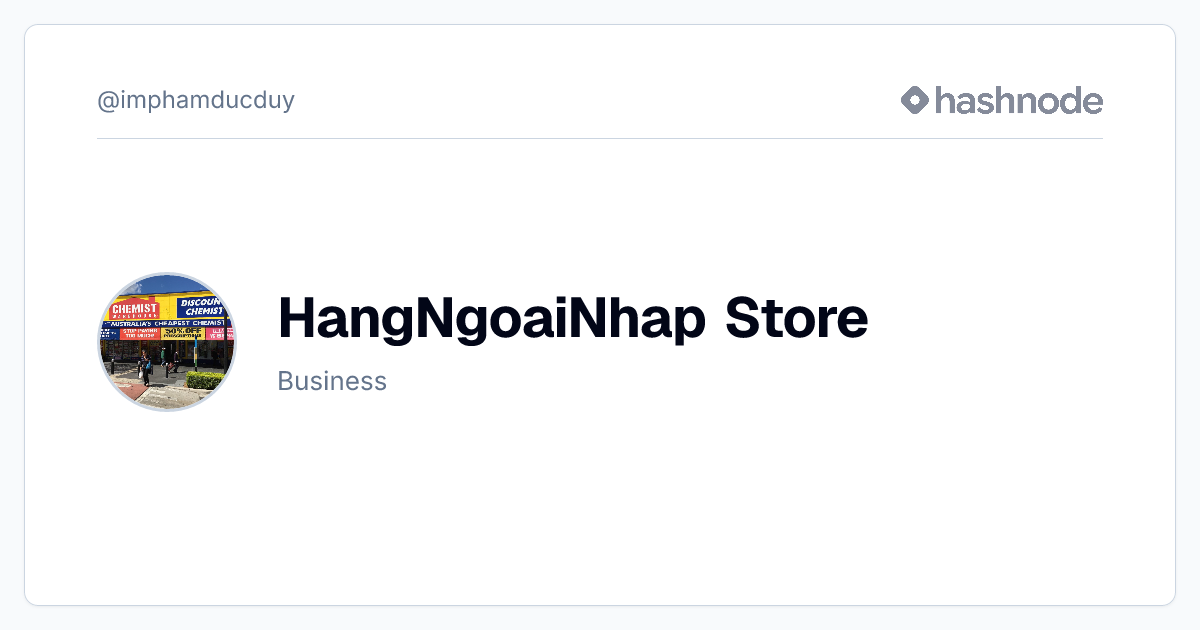1200x630 pixels.
Task: Click the blue sky in the avatar photo
Action: coord(167,284)
